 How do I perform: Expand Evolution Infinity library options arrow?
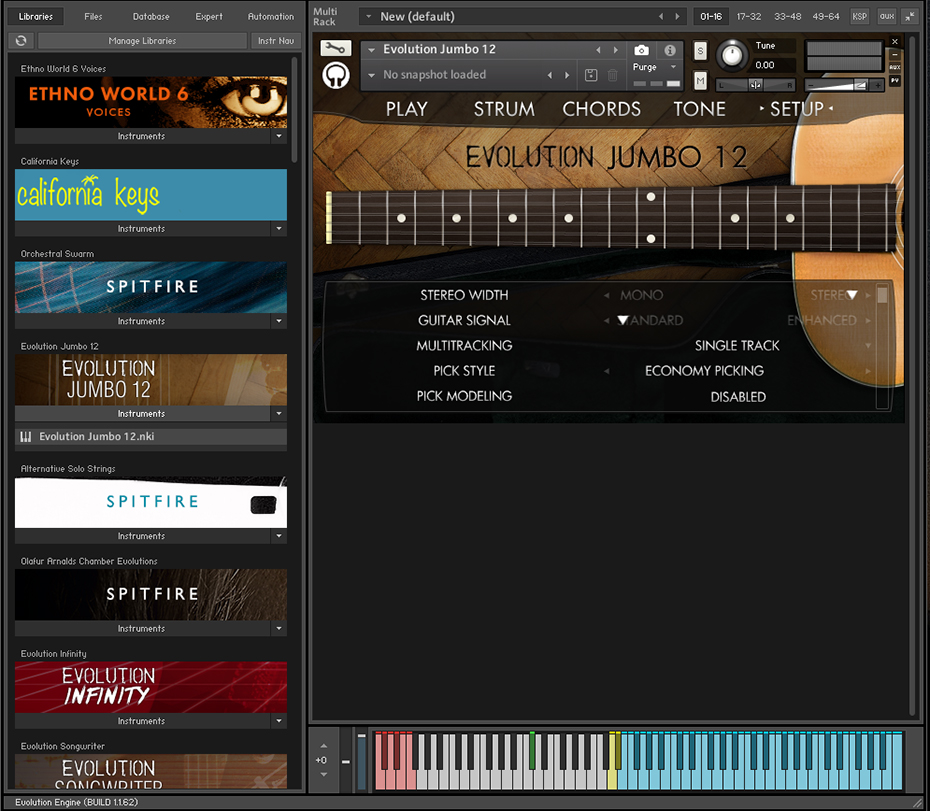pyautogui.click(x=279, y=721)
